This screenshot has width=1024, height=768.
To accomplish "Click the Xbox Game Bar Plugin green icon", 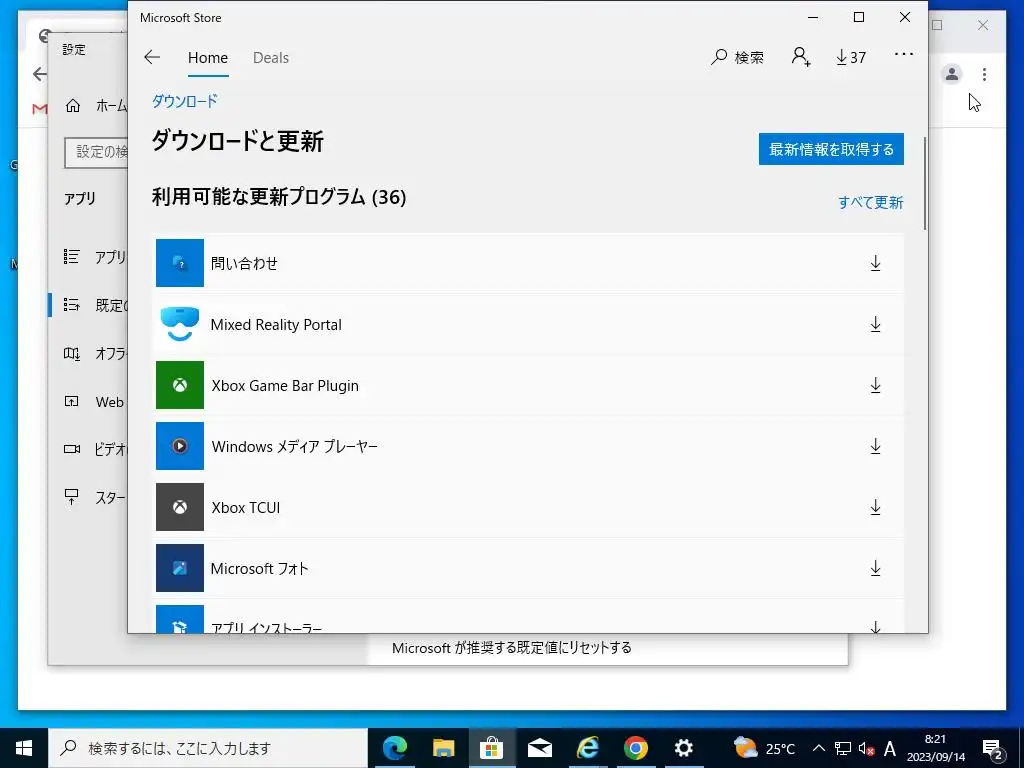I will 180,385.
